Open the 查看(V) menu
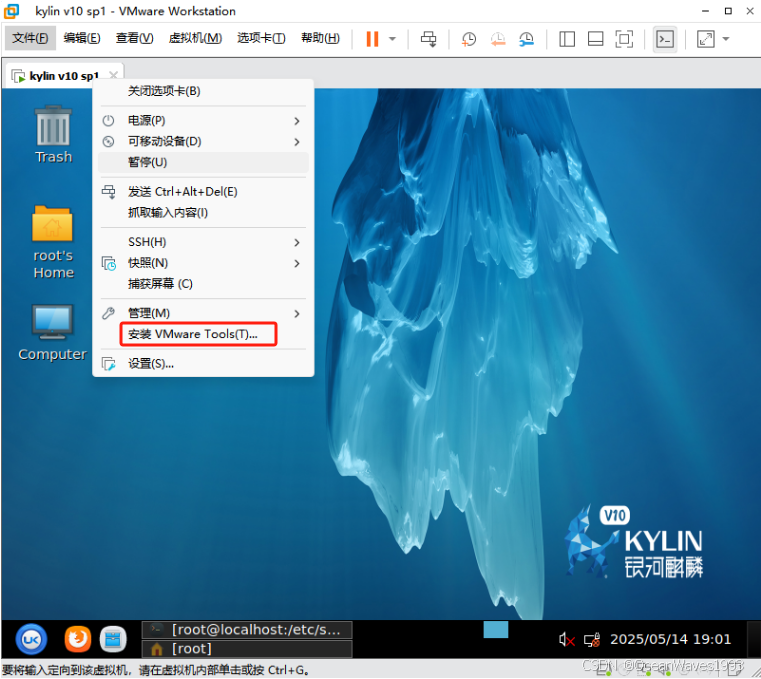 coord(134,38)
